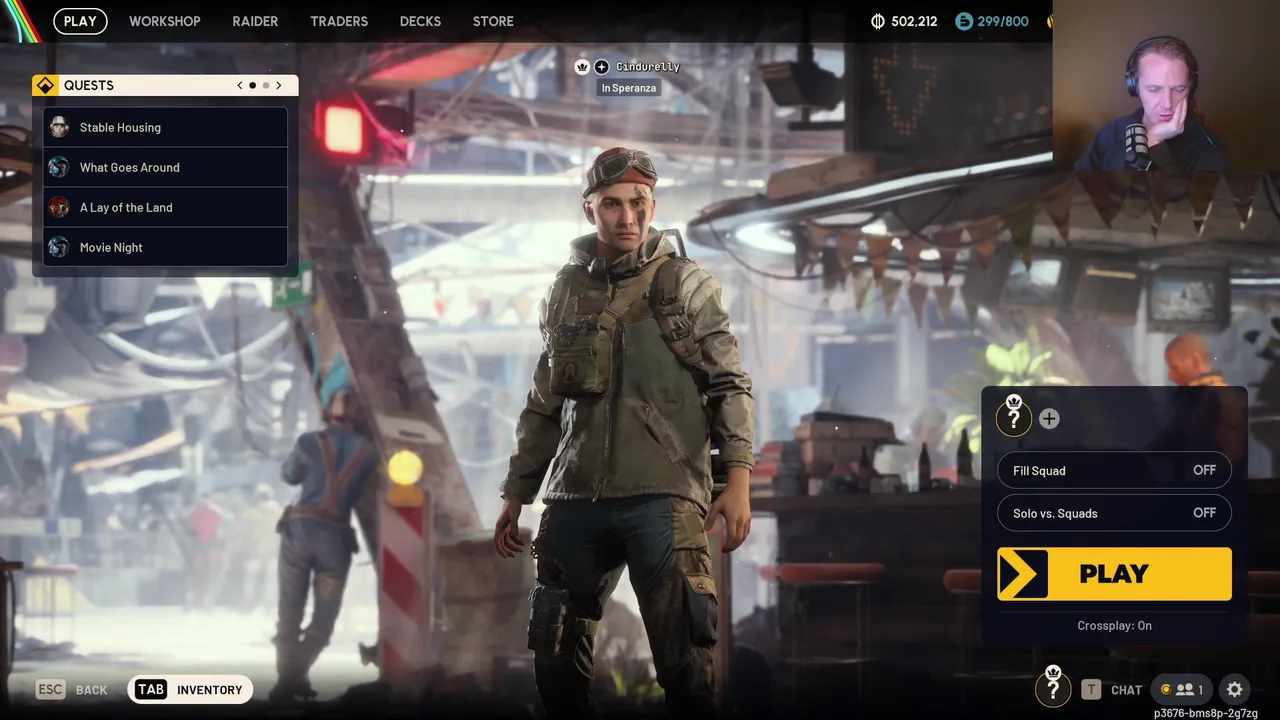Click the What Goes Around quest portrait
1280x720 pixels.
pyautogui.click(x=59, y=167)
